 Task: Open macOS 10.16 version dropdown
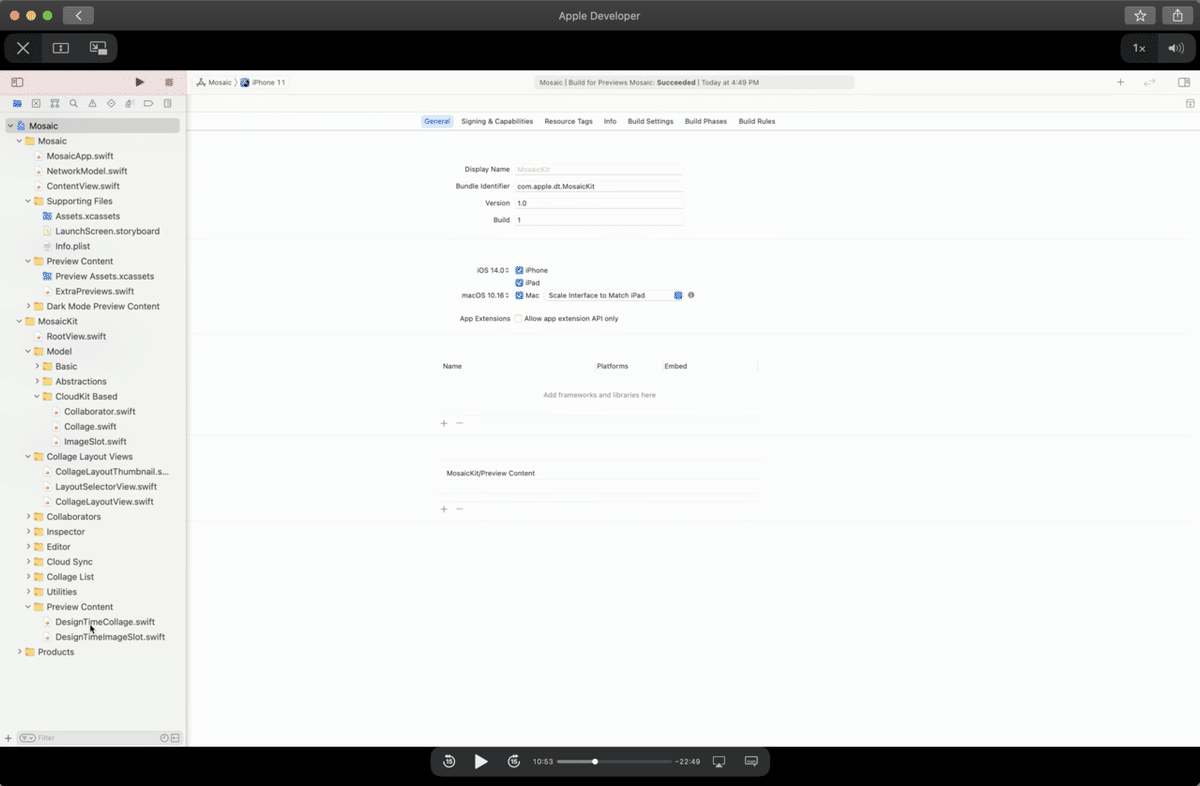pos(486,296)
